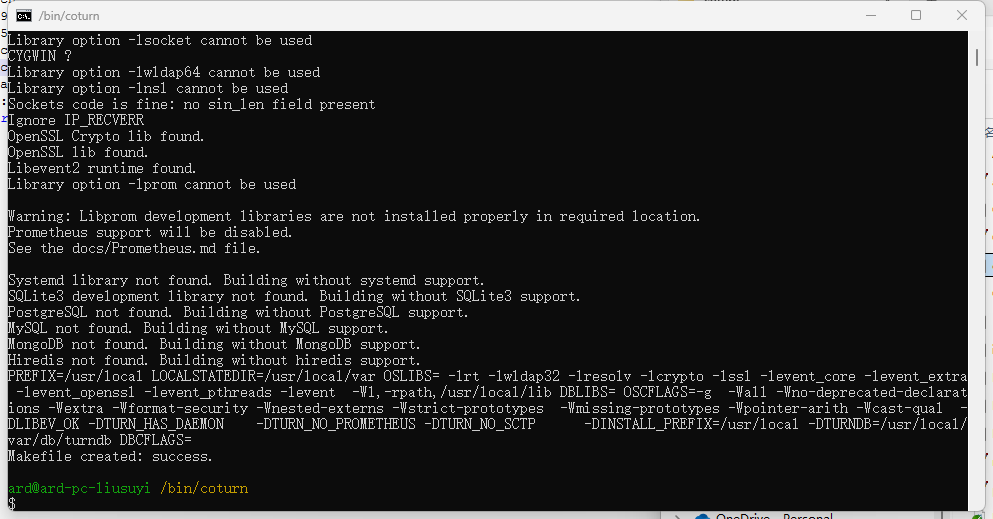Click the 'Makefile created: success.' line
Viewport: 993px width, 519px height.
(x=110, y=456)
